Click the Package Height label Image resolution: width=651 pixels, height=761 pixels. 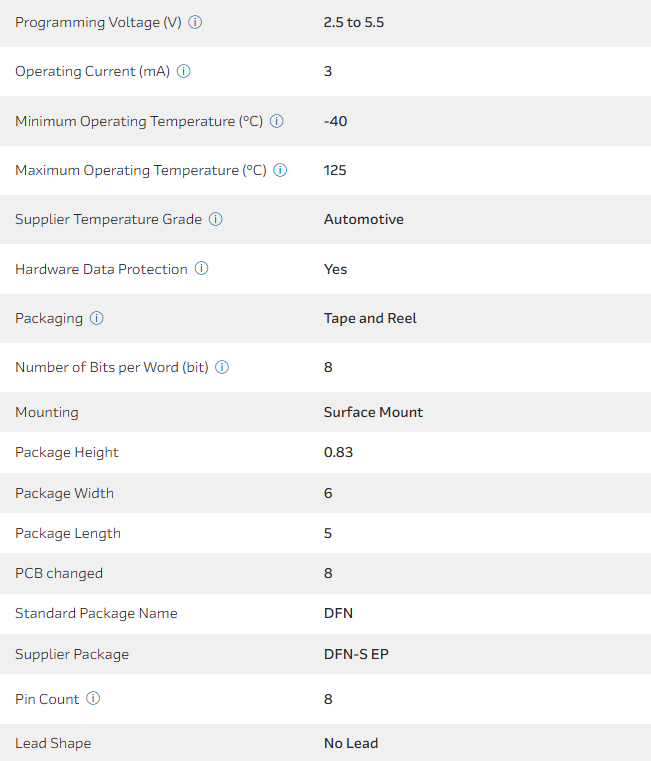click(x=67, y=452)
